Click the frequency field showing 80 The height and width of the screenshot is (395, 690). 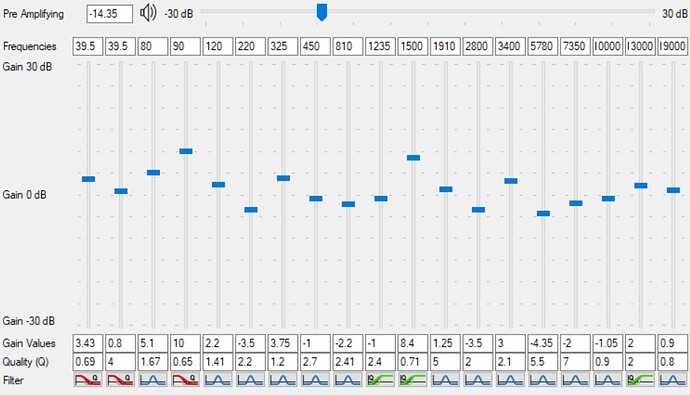point(153,46)
